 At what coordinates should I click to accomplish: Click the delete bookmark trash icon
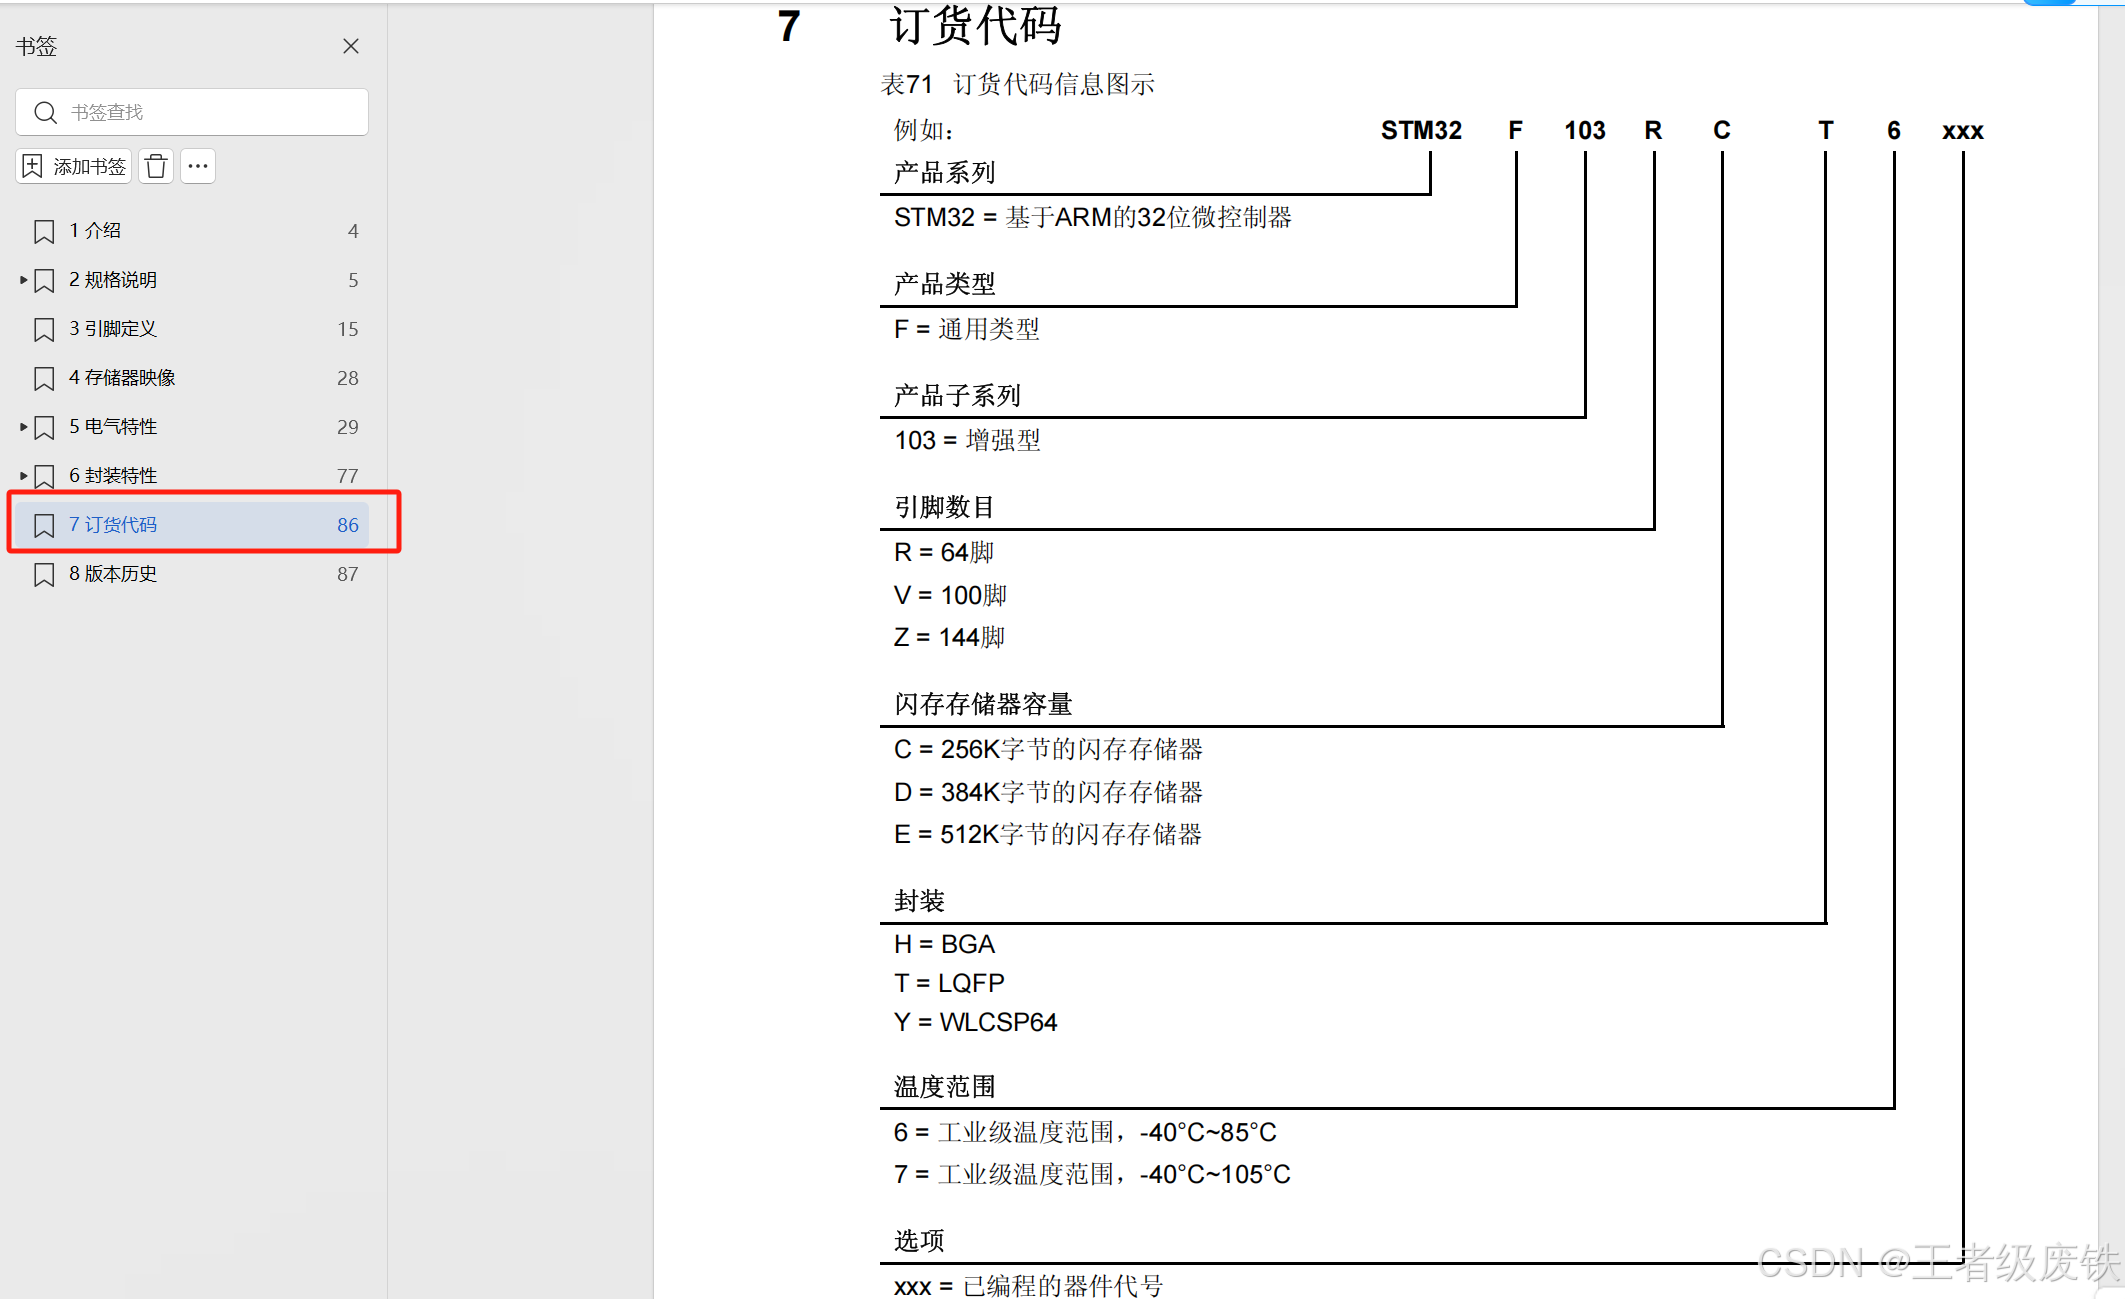[x=156, y=166]
